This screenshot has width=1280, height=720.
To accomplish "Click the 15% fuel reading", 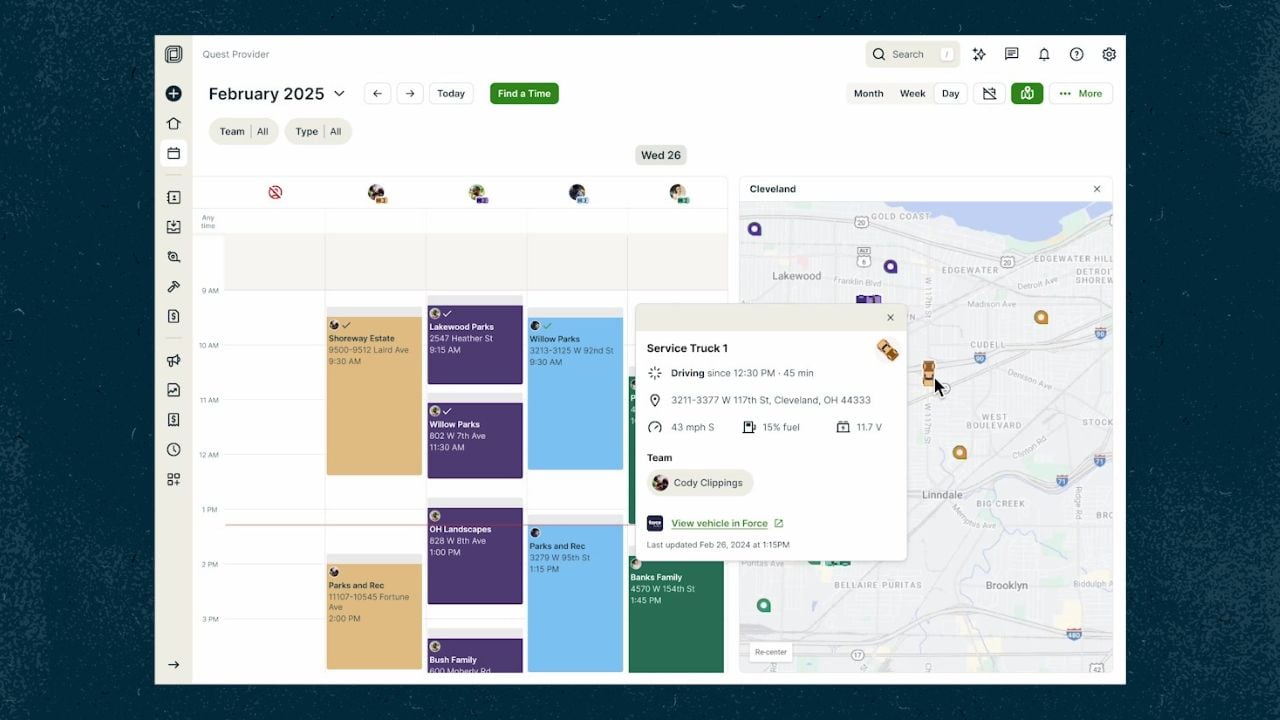I will click(x=771, y=427).
